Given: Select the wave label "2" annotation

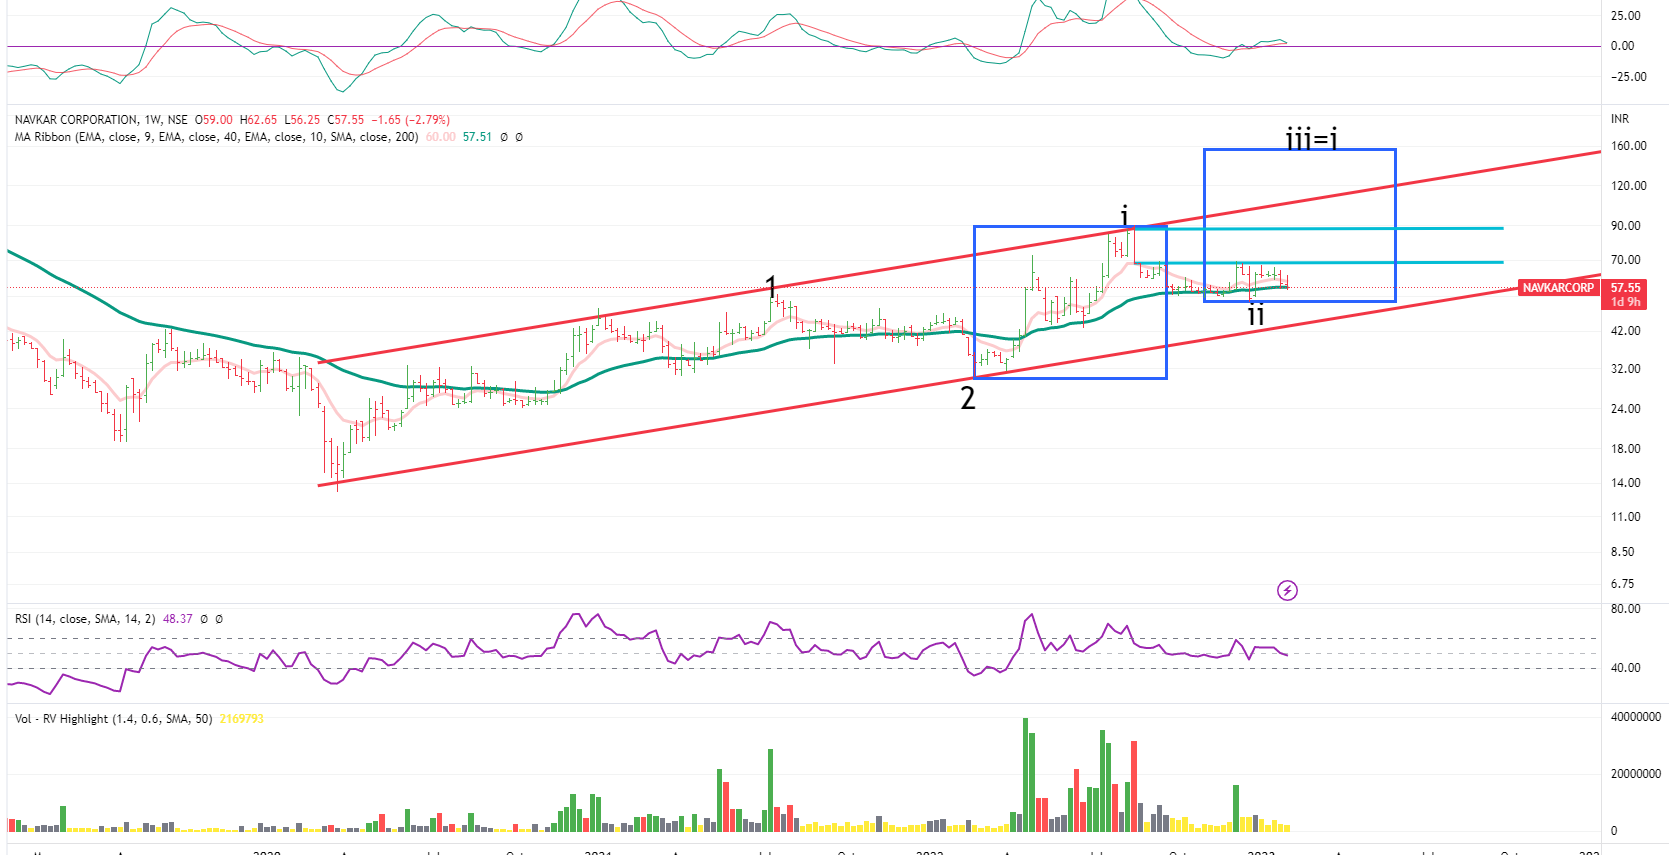Looking at the screenshot, I should (967, 399).
